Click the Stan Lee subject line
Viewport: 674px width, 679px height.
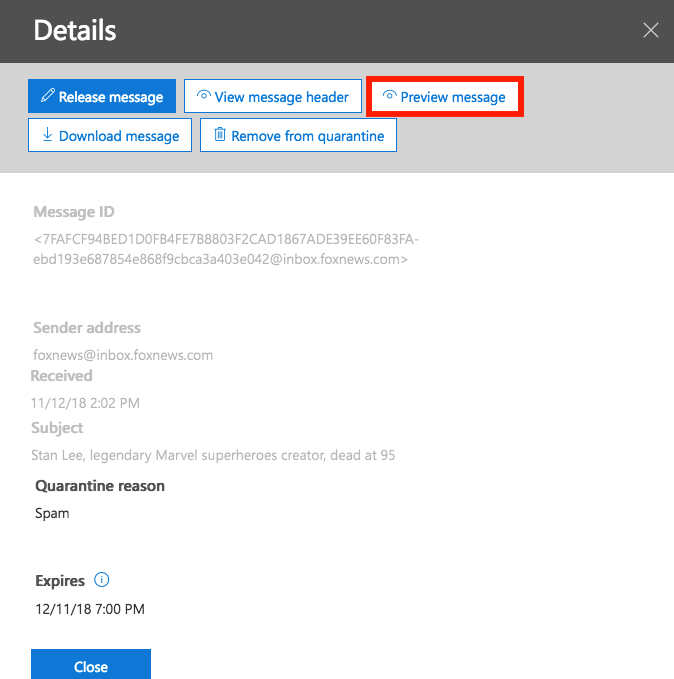tap(214, 455)
